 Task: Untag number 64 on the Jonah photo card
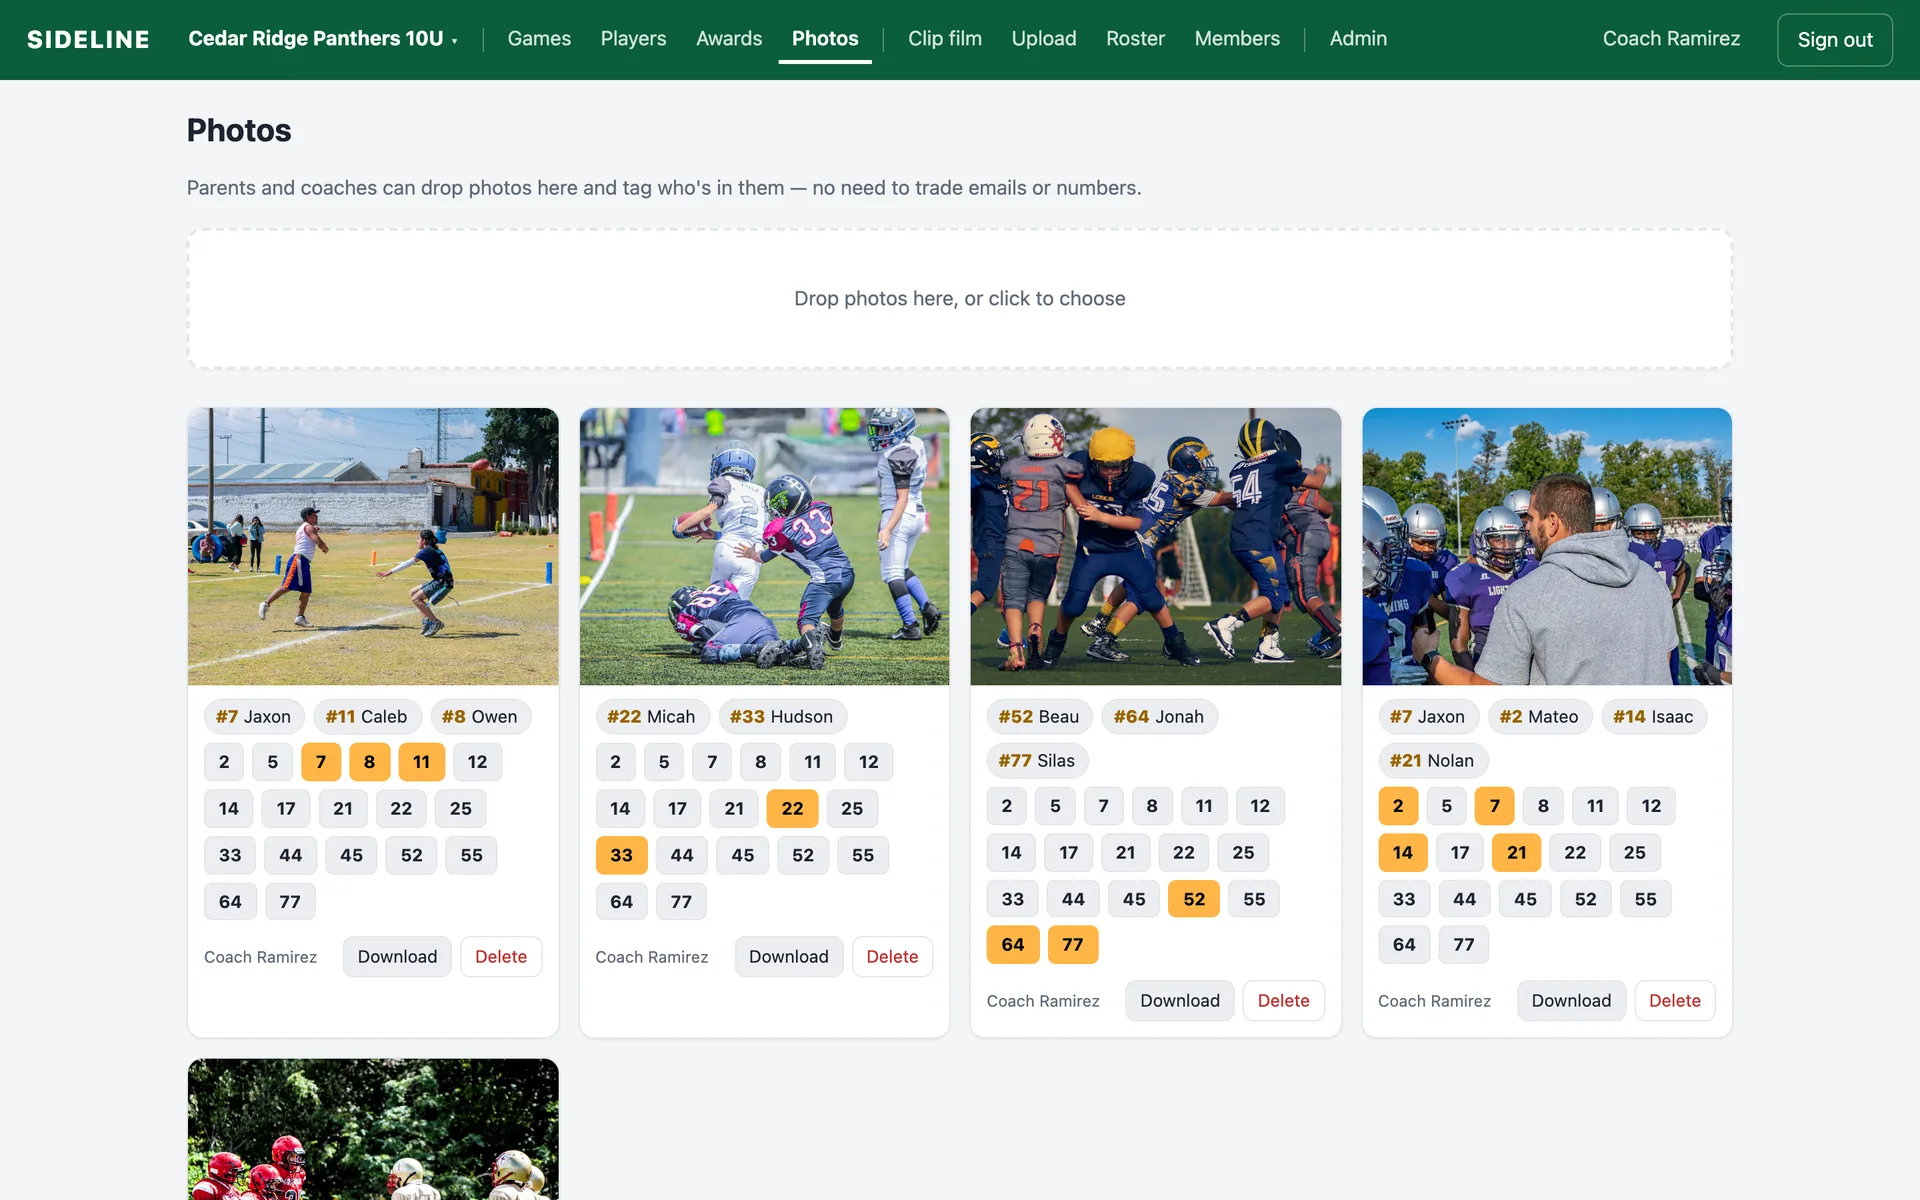tap(1013, 945)
